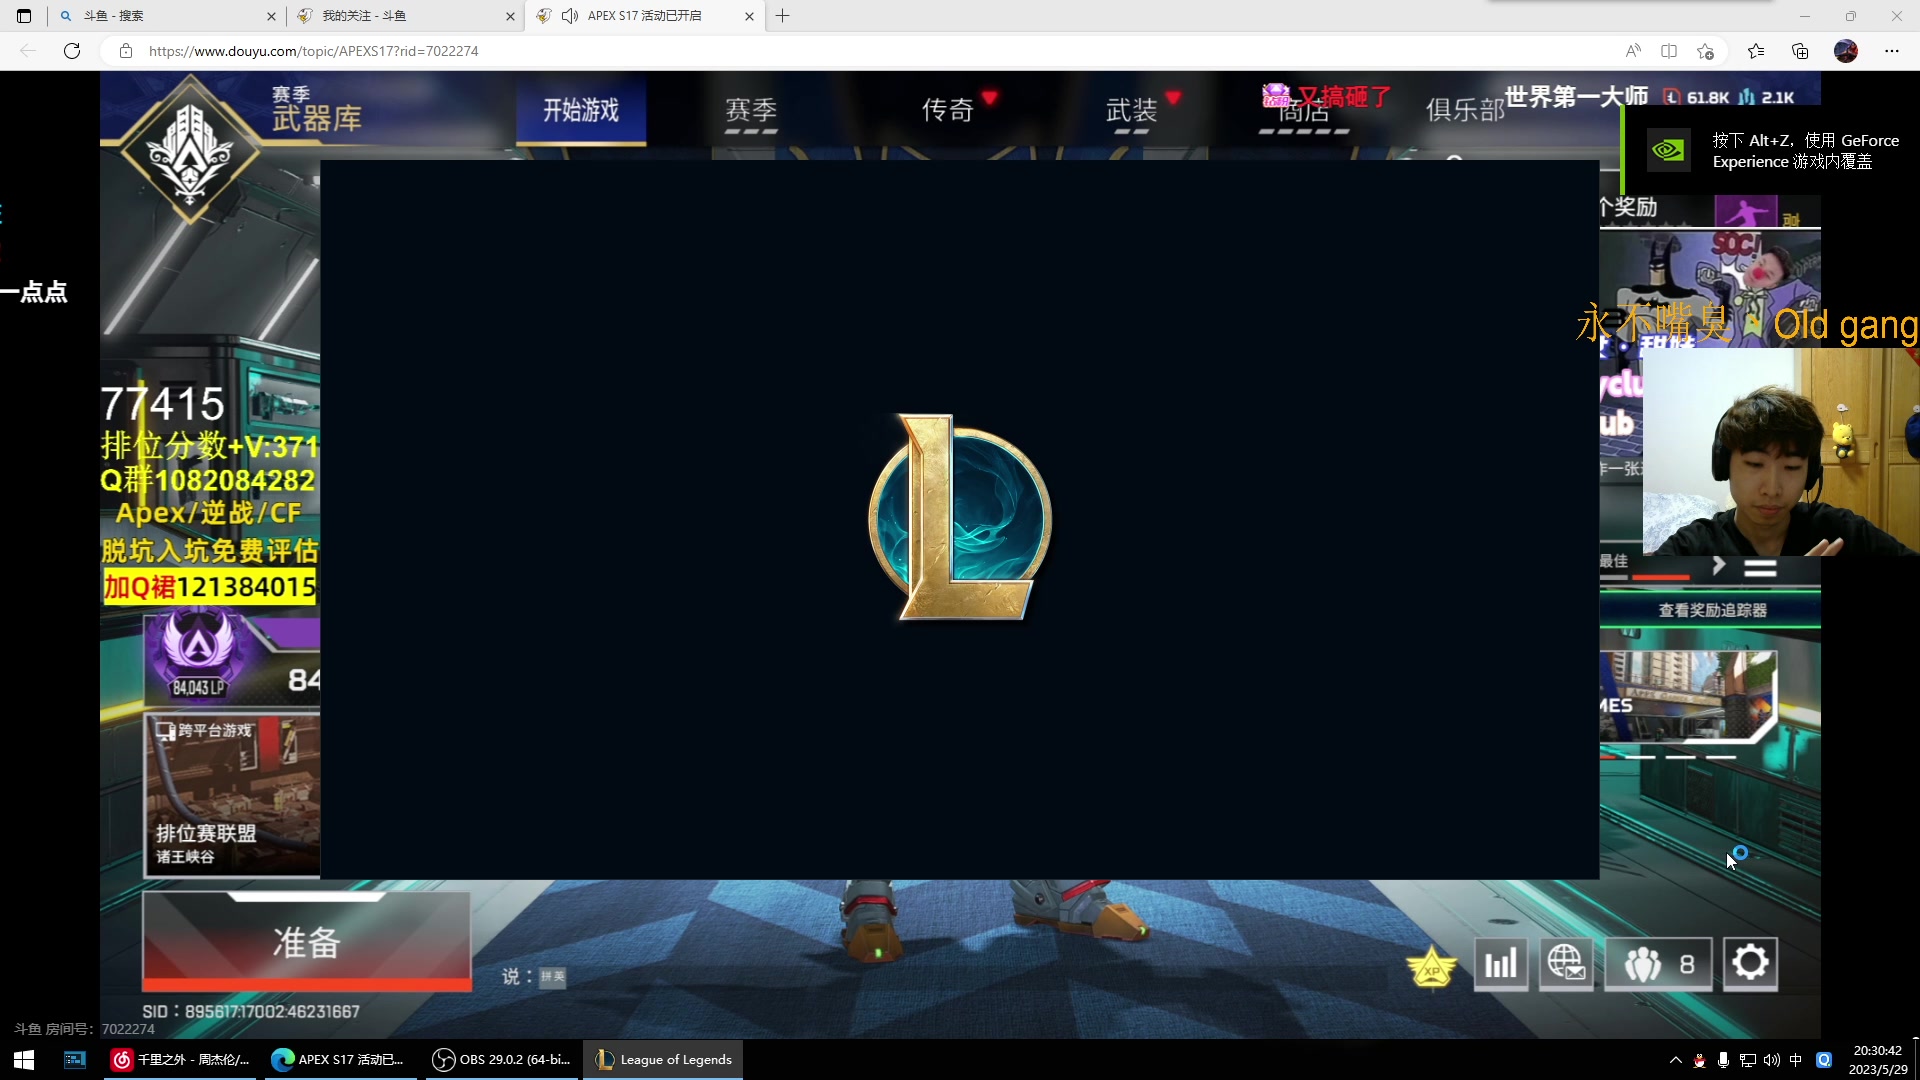
Task: Open a new browser tab
Action: [783, 16]
